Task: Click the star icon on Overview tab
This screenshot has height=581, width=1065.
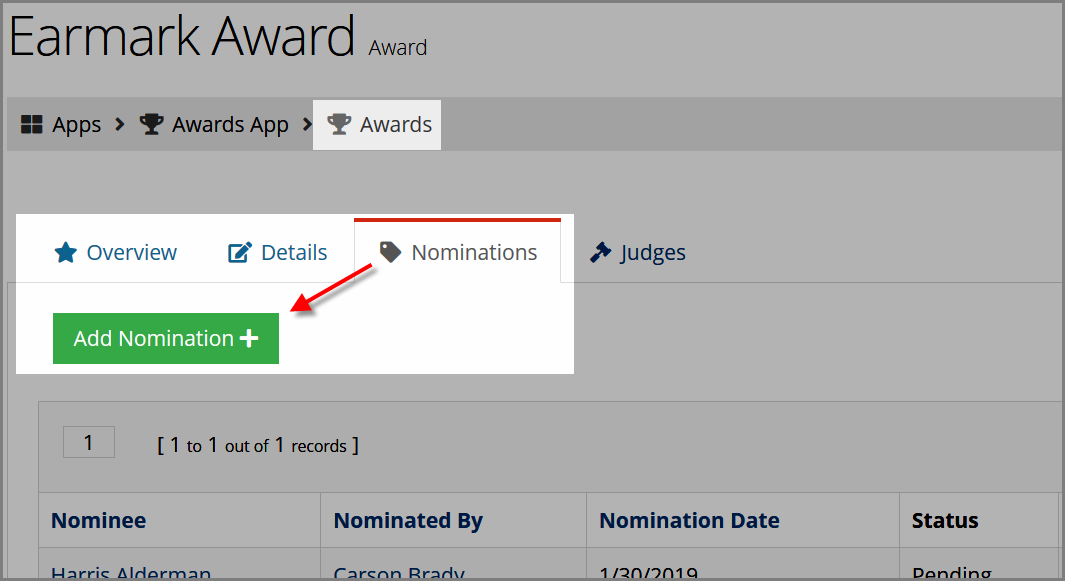Action: tap(66, 252)
